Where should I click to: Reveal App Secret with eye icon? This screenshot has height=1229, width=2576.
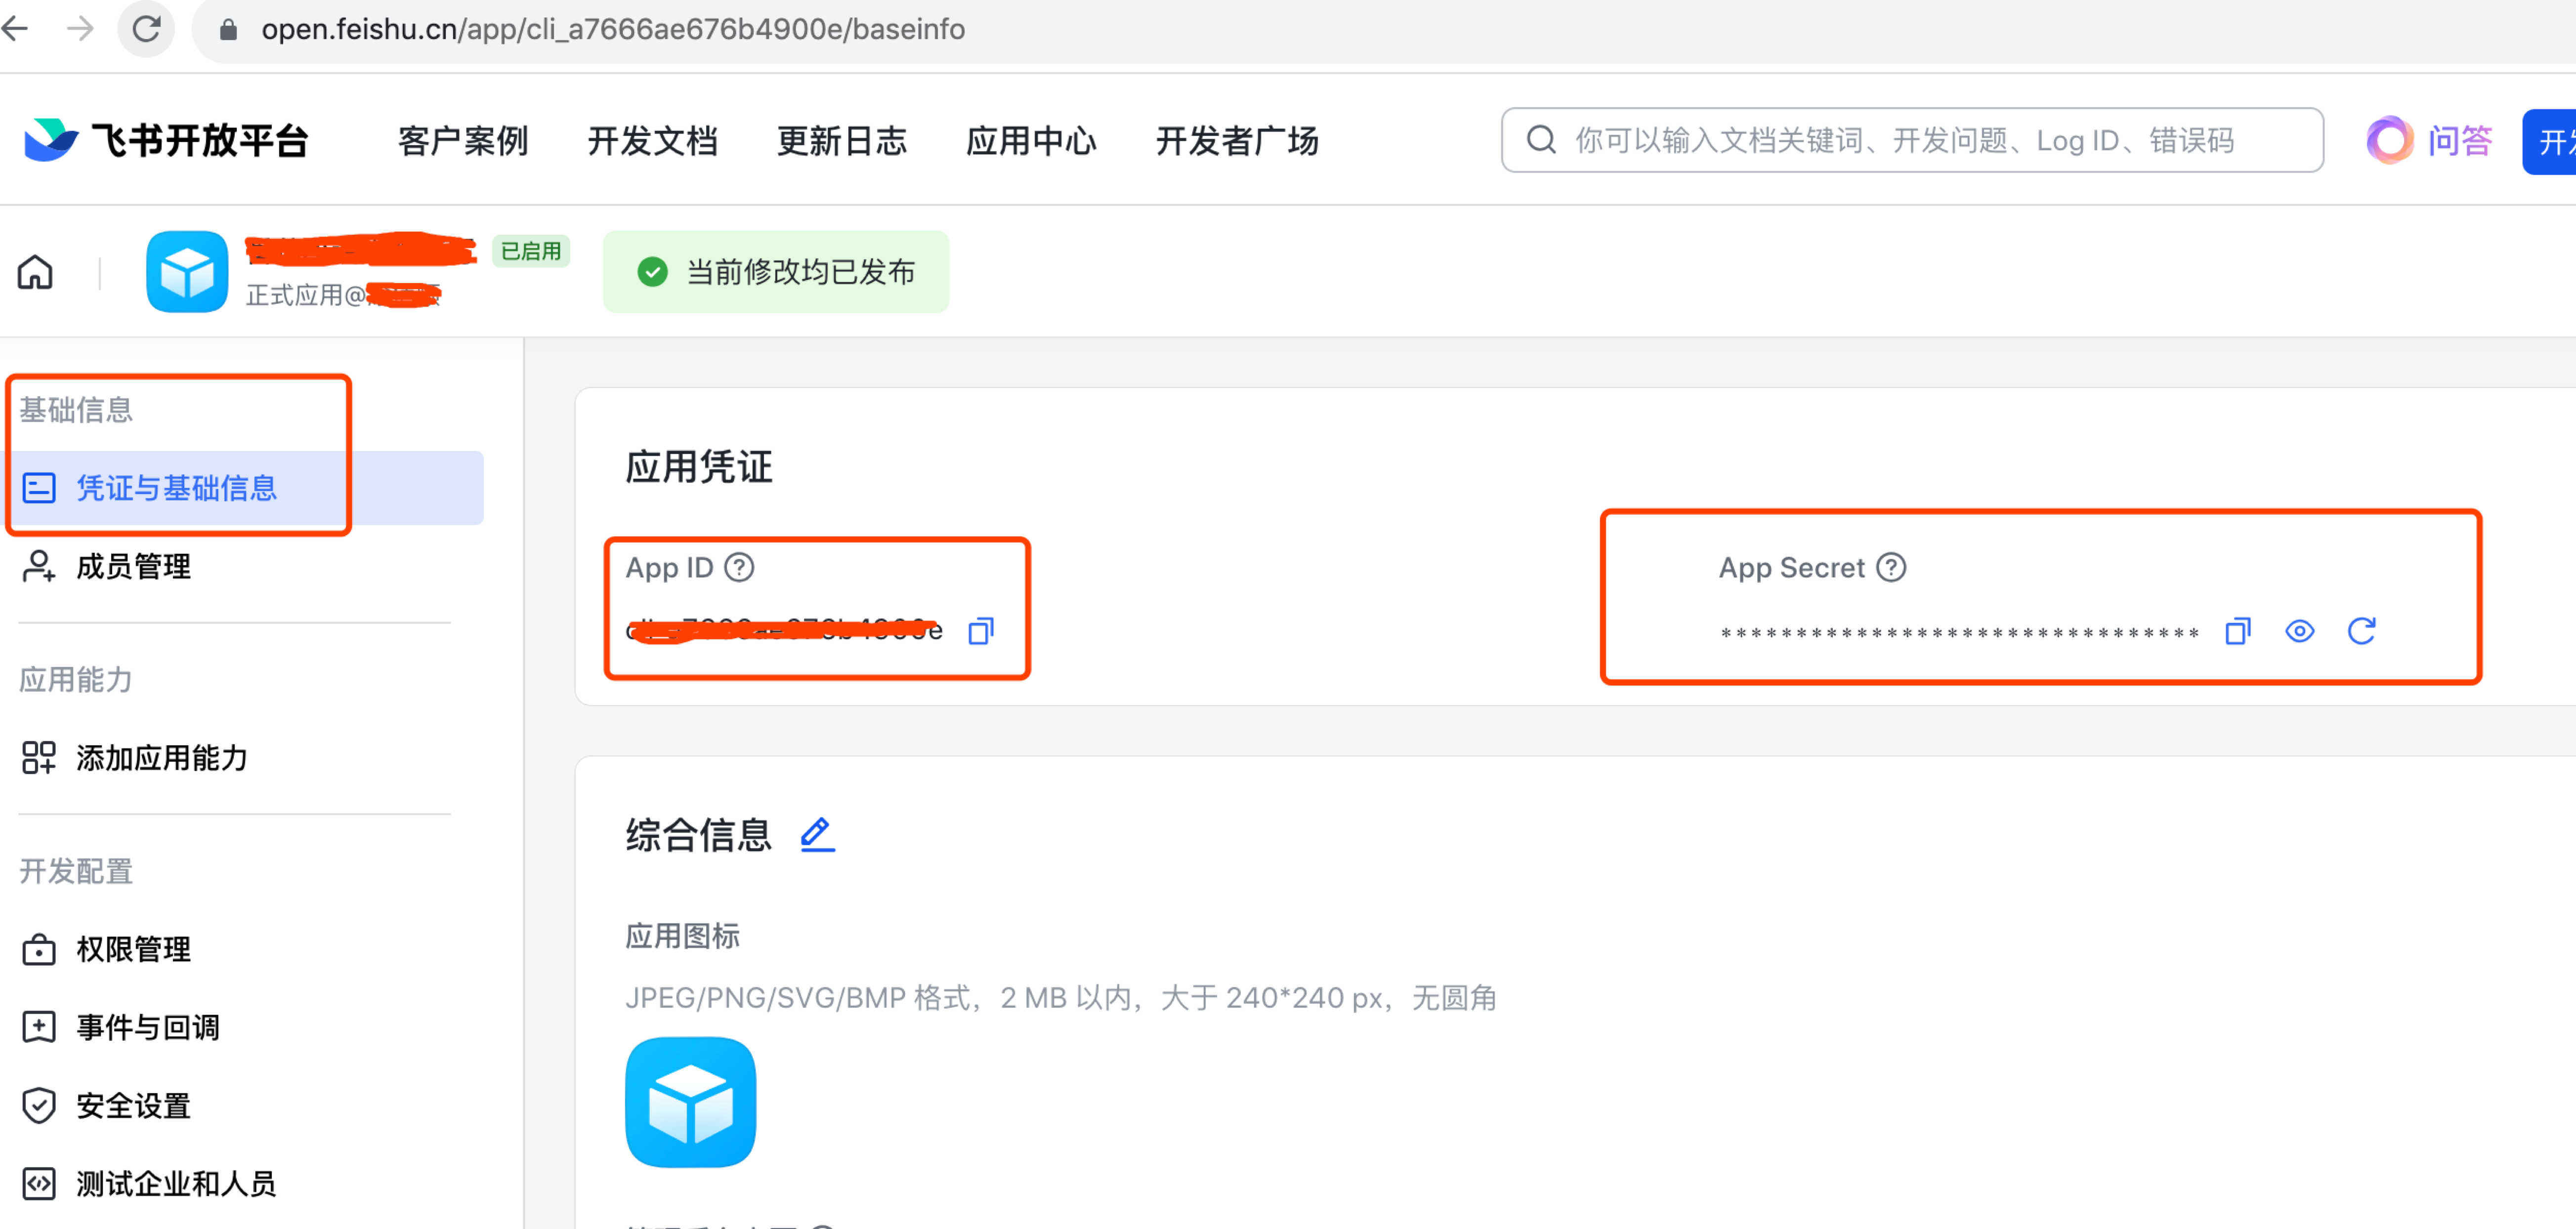coord(2299,631)
